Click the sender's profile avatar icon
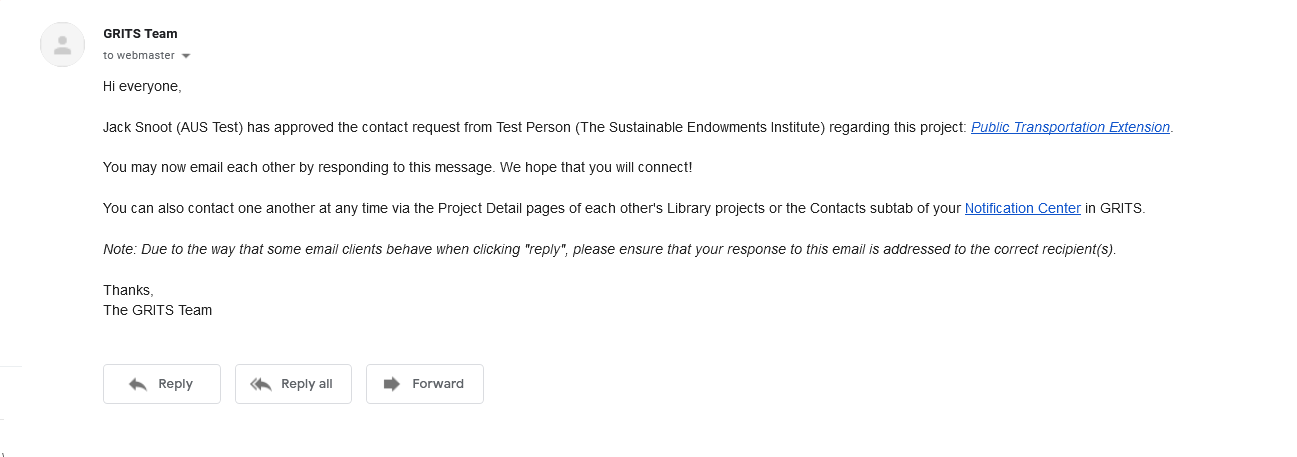This screenshot has height=457, width=1297. tap(62, 44)
